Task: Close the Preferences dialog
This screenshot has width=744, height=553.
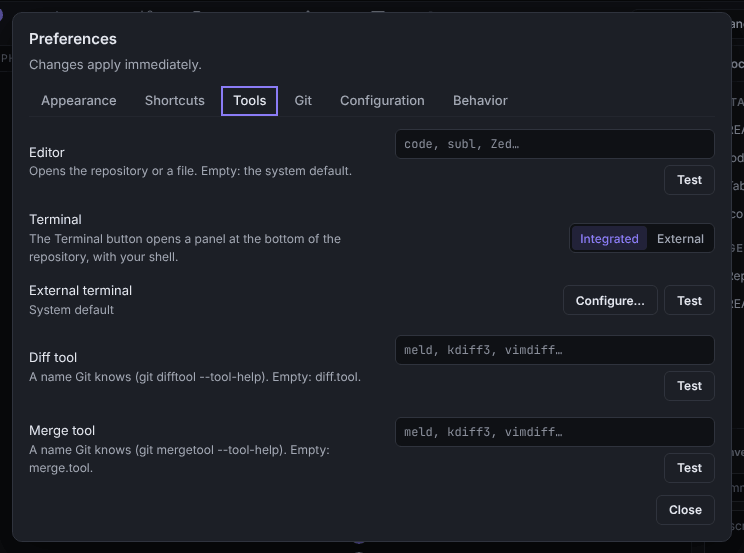Action: (x=685, y=510)
